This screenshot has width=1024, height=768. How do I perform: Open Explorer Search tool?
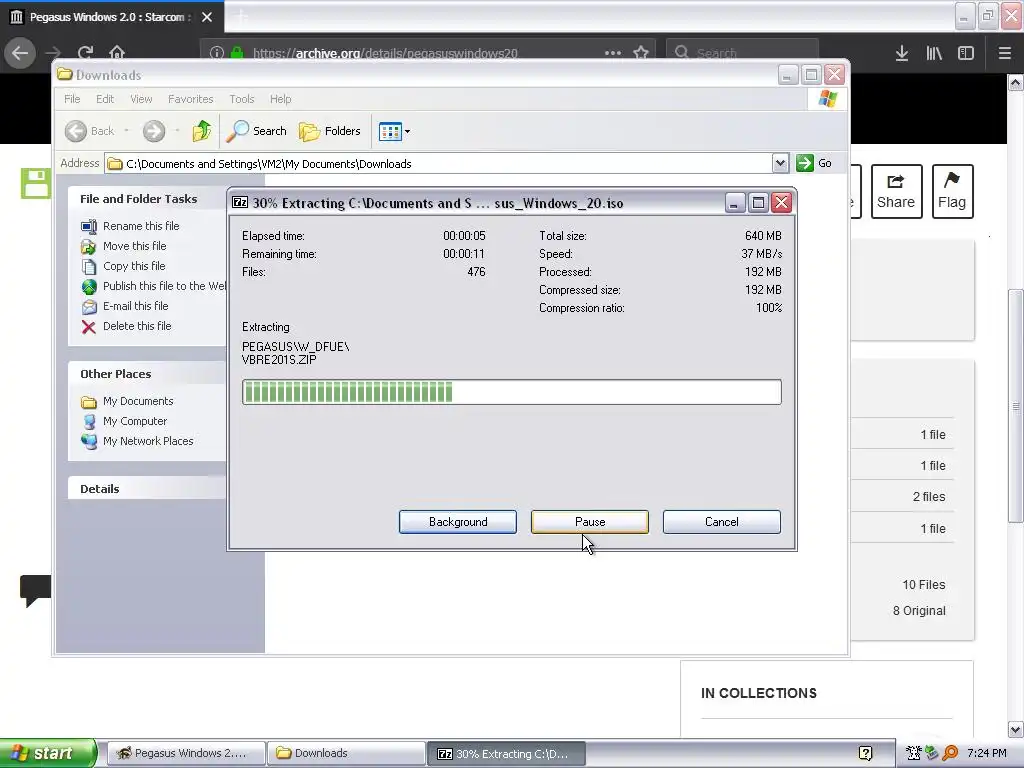[256, 131]
